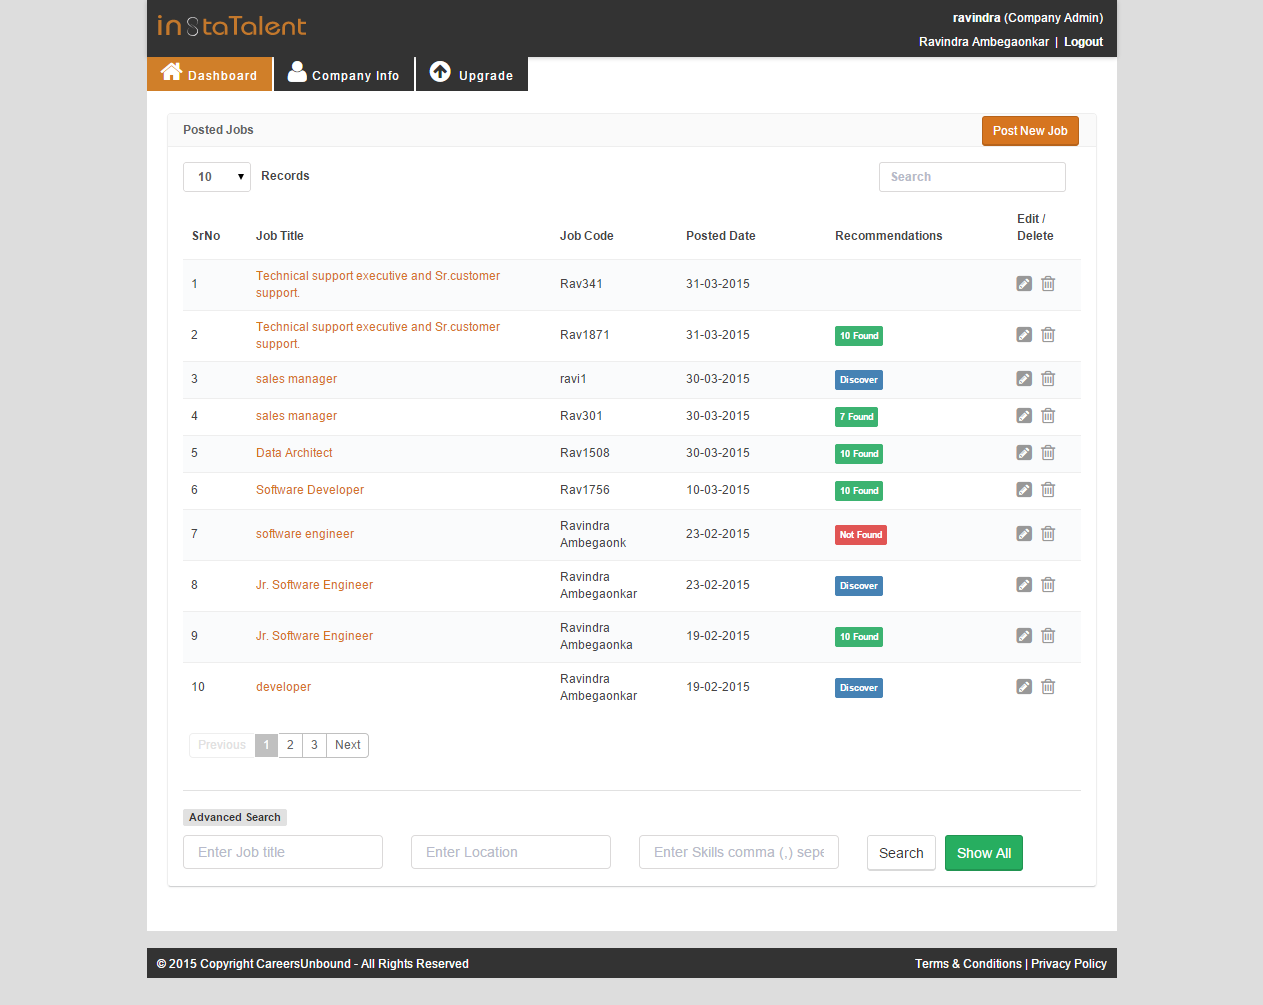Open first Technical support executive job Rav341
Screen dimensions: 1263x1005
tap(378, 284)
